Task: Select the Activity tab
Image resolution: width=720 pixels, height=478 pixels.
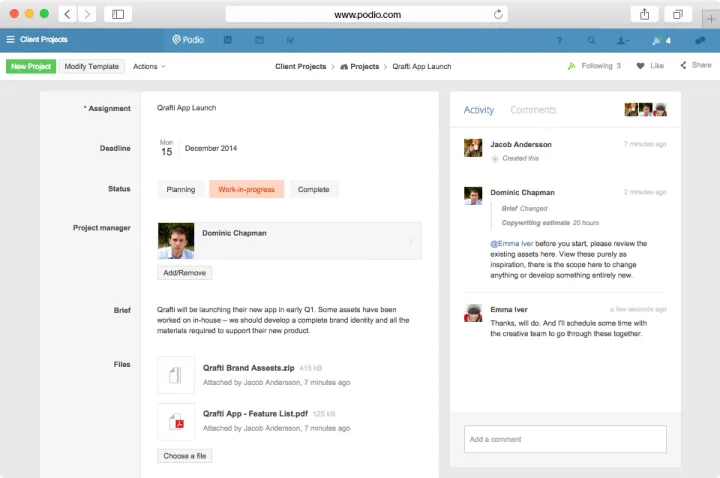Action: coord(479,110)
